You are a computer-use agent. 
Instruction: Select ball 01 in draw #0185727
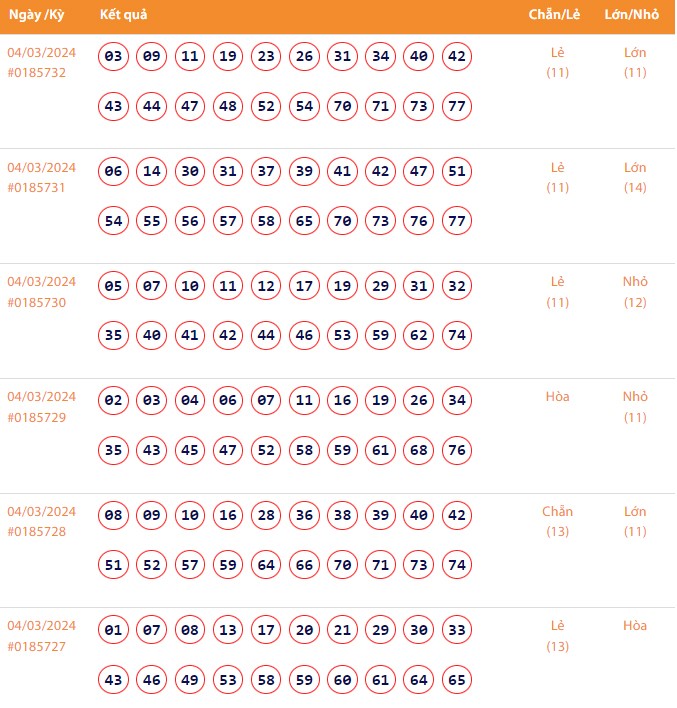click(114, 631)
